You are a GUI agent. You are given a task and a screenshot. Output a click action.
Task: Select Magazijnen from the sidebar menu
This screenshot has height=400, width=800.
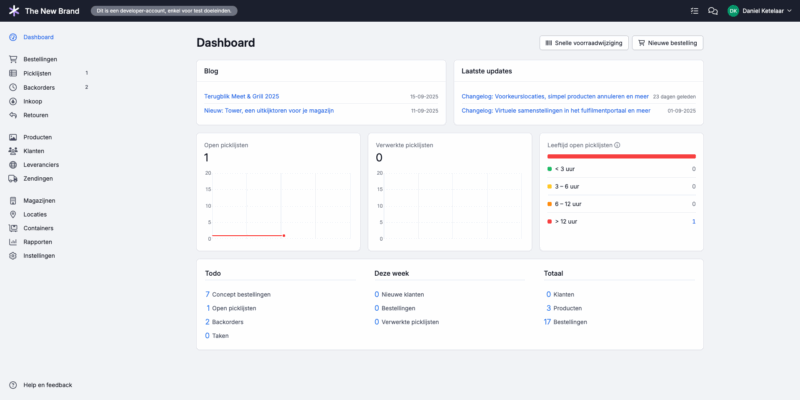39,200
